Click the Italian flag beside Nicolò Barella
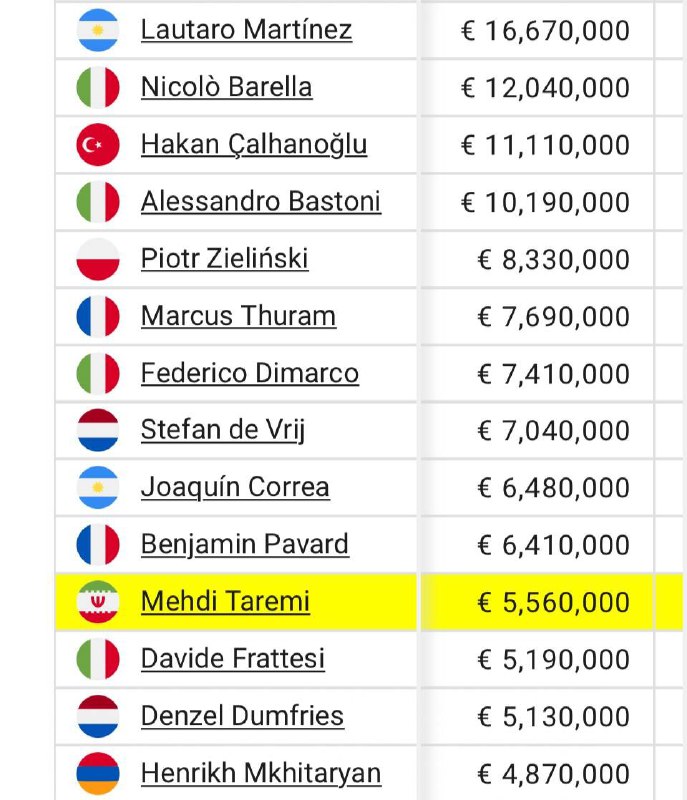The height and width of the screenshot is (800, 687). pos(98,87)
